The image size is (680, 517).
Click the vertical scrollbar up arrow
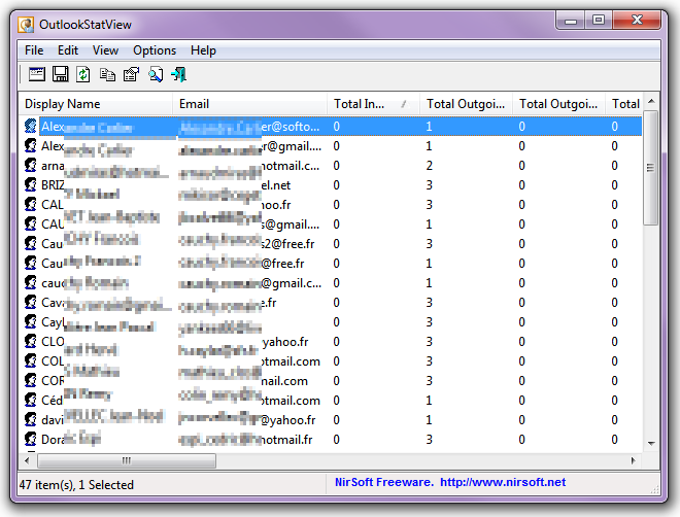click(651, 101)
